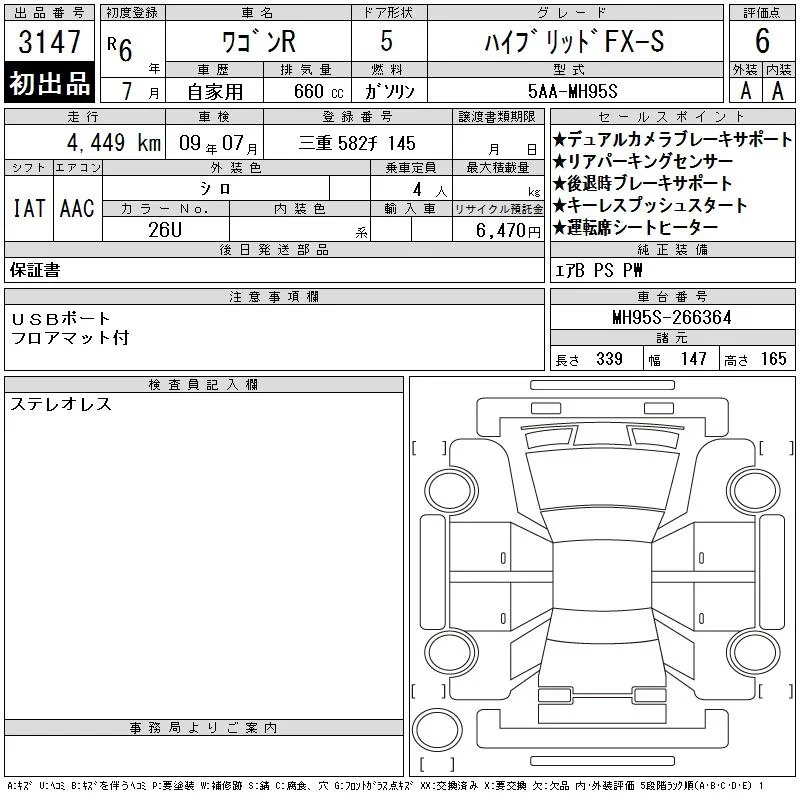Screen dimensions: 800x800
Task: Click the 検査員記入欄 section header
Action: pos(204,384)
